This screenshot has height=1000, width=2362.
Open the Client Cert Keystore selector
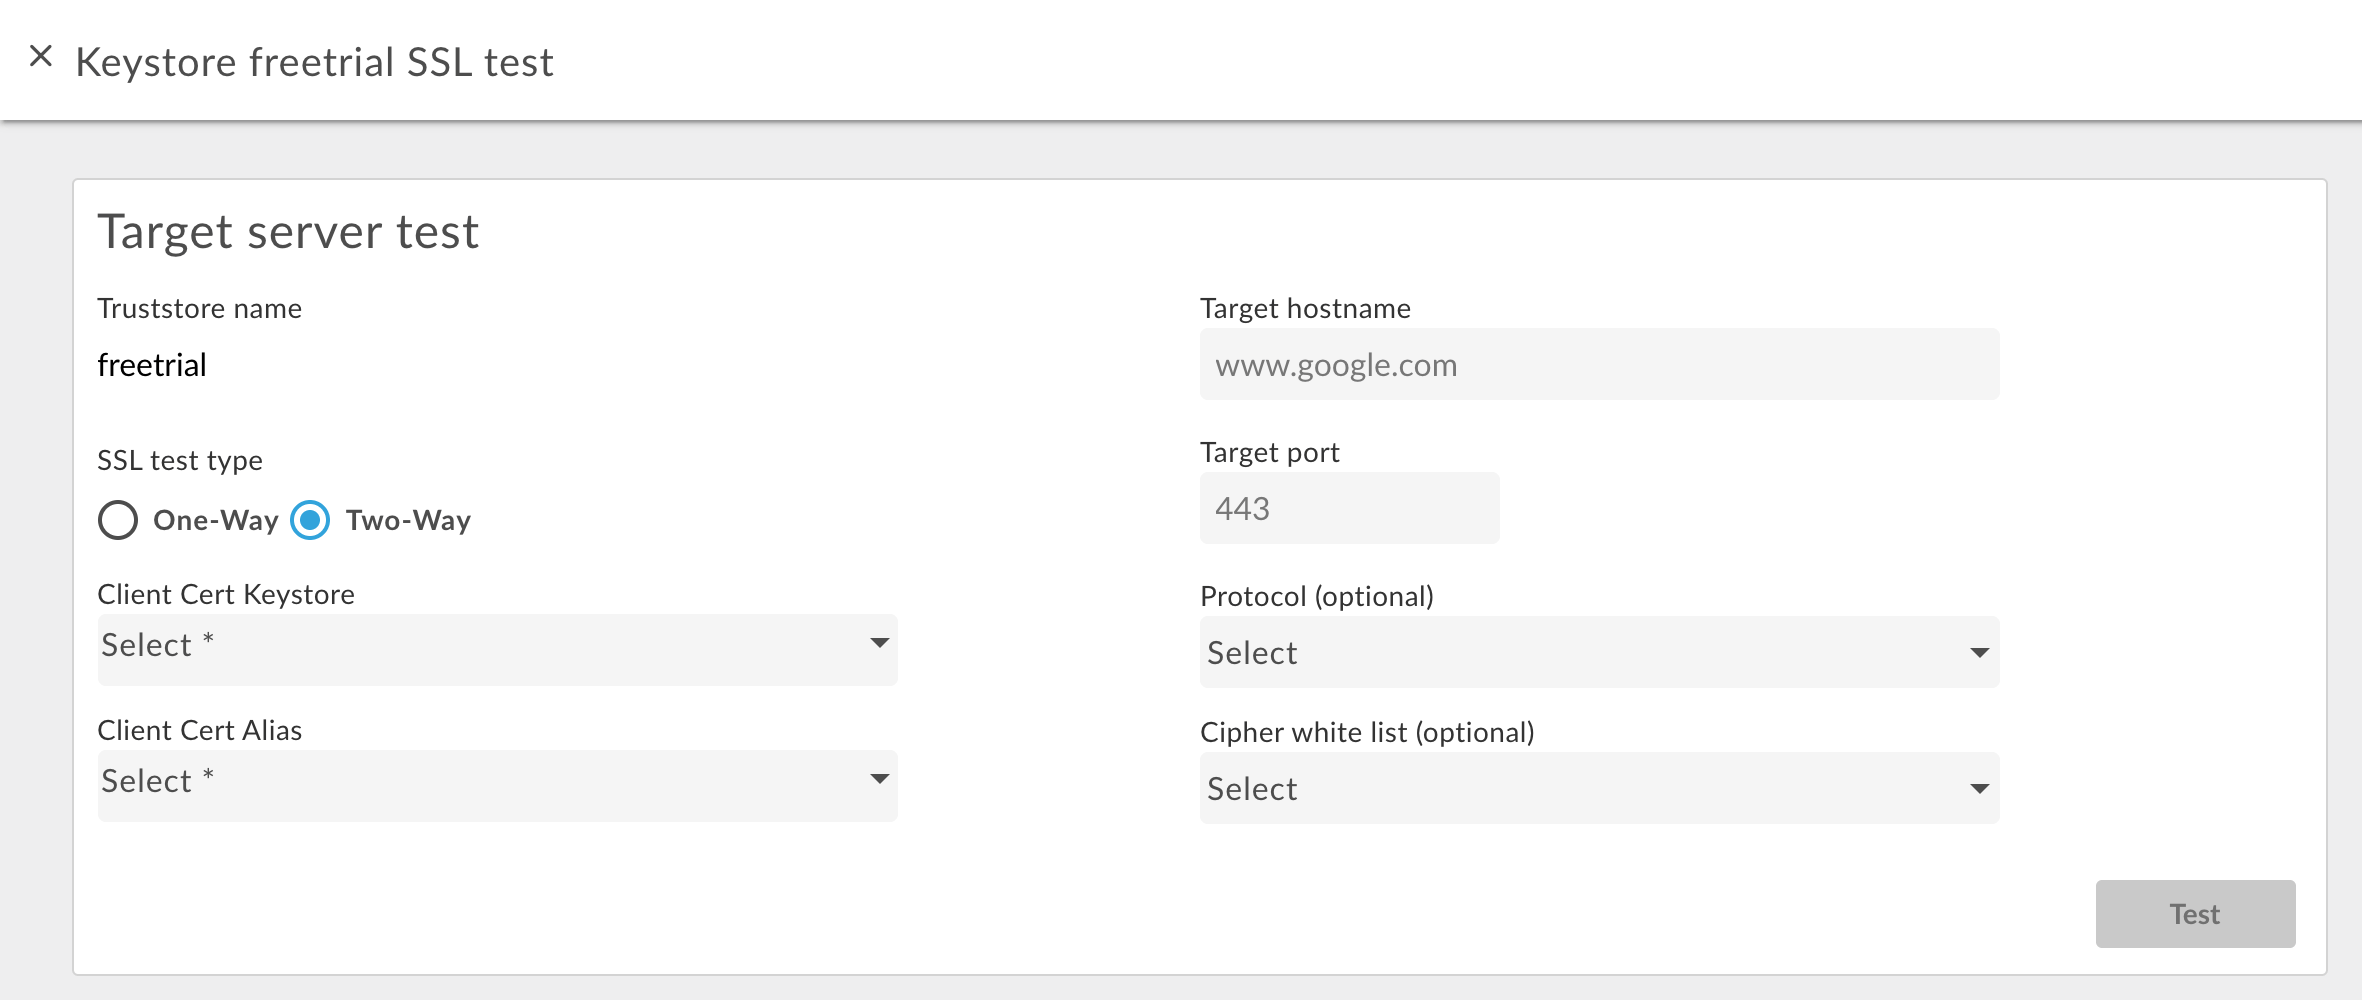pyautogui.click(x=497, y=649)
